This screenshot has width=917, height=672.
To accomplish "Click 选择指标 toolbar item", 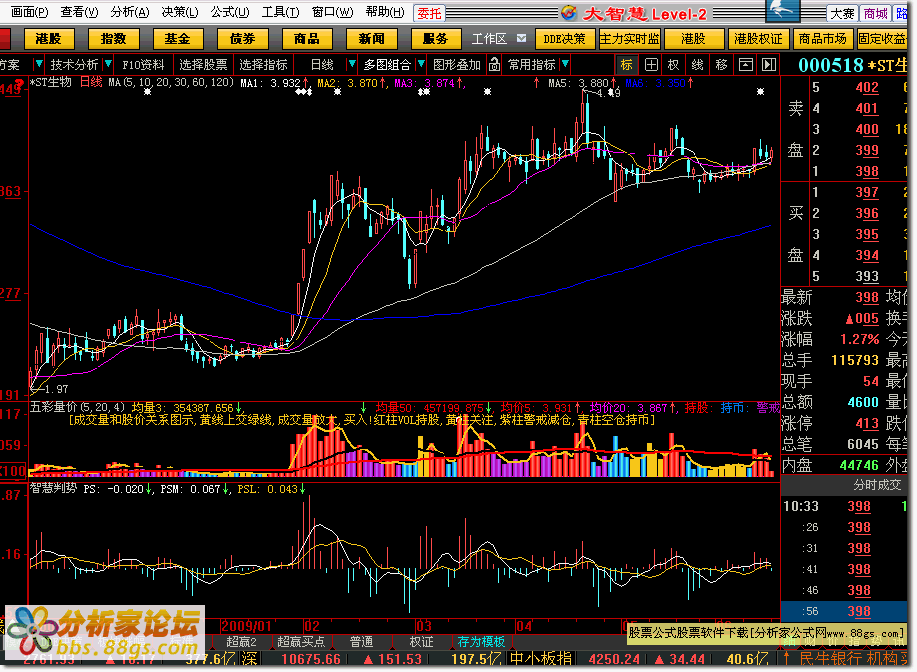I will coord(263,64).
